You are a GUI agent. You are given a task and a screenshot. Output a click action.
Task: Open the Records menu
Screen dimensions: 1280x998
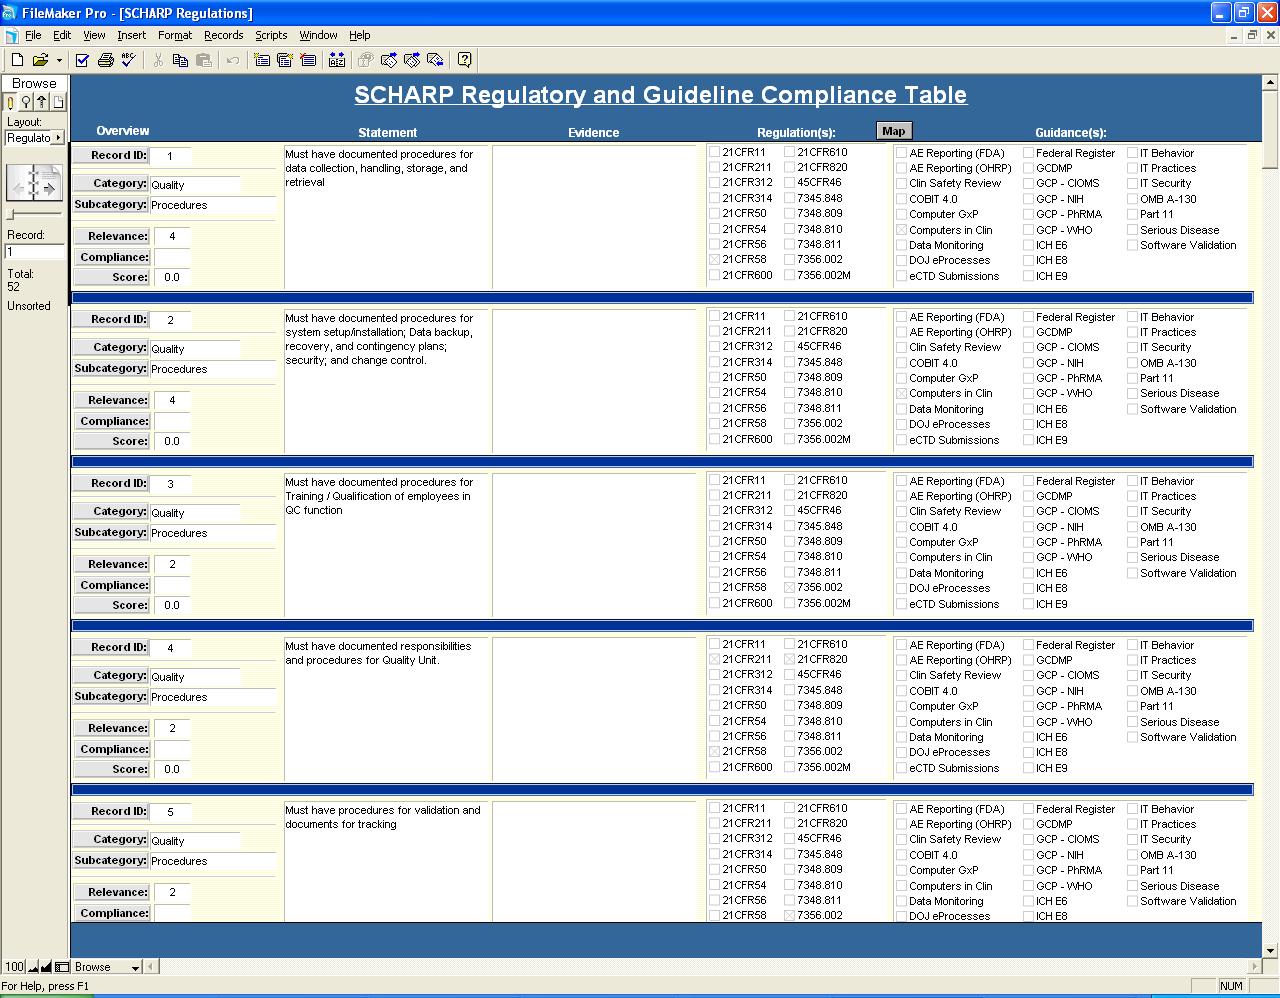click(x=223, y=35)
